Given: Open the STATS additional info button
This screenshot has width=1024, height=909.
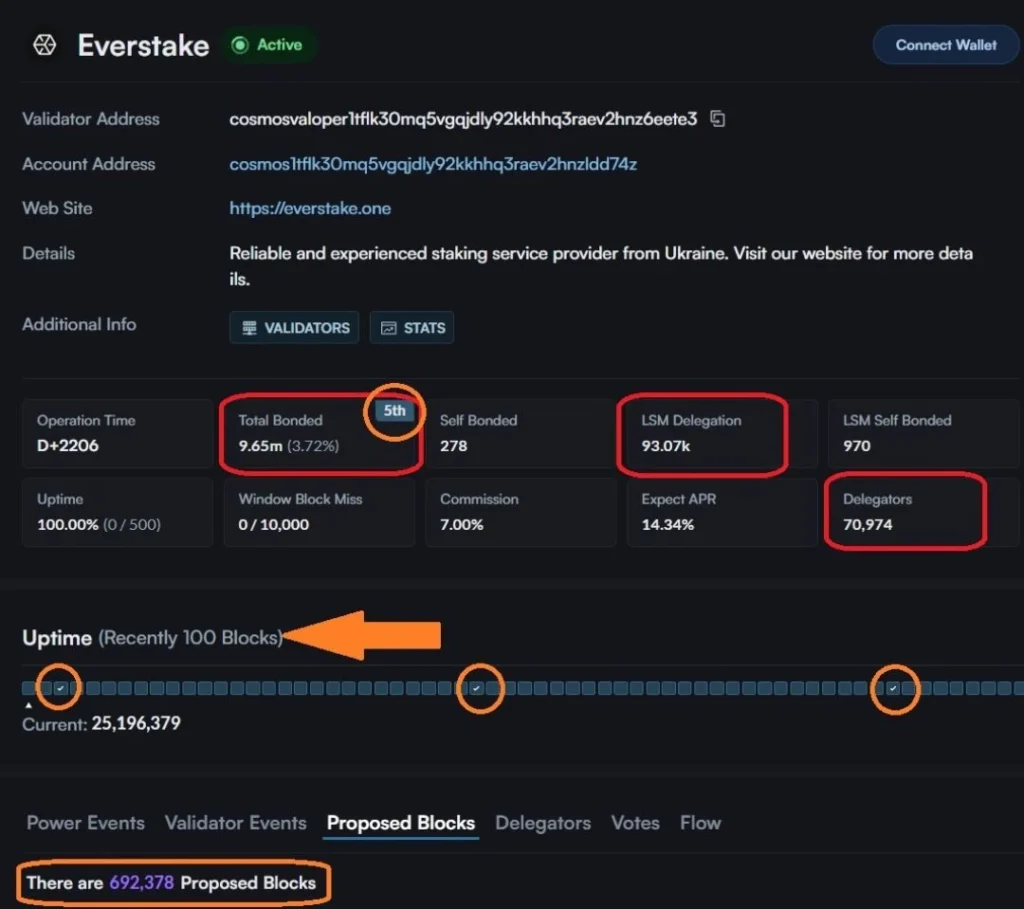Looking at the screenshot, I should [x=412, y=328].
